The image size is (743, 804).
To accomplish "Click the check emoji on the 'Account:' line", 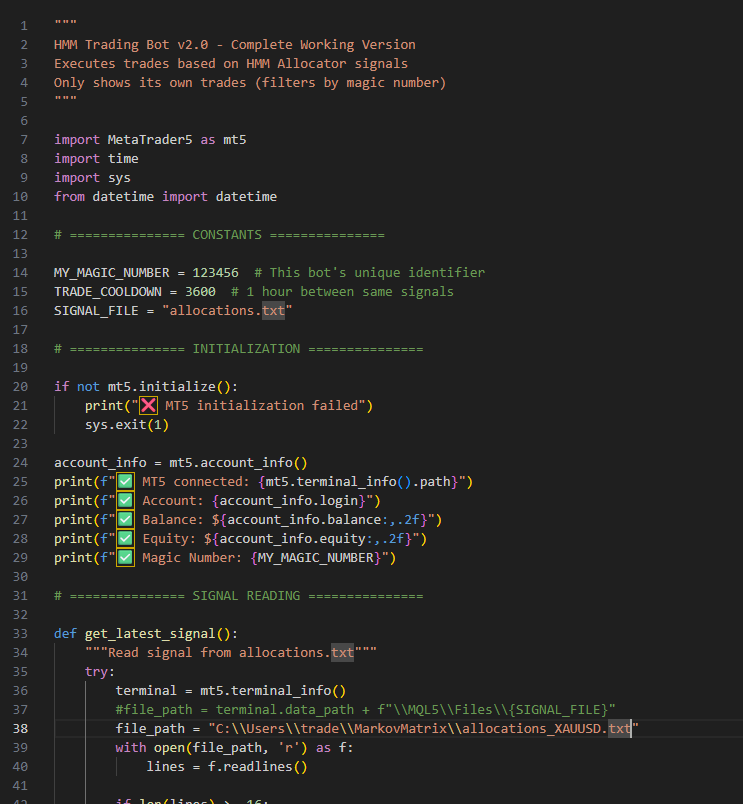I will click(x=125, y=500).
